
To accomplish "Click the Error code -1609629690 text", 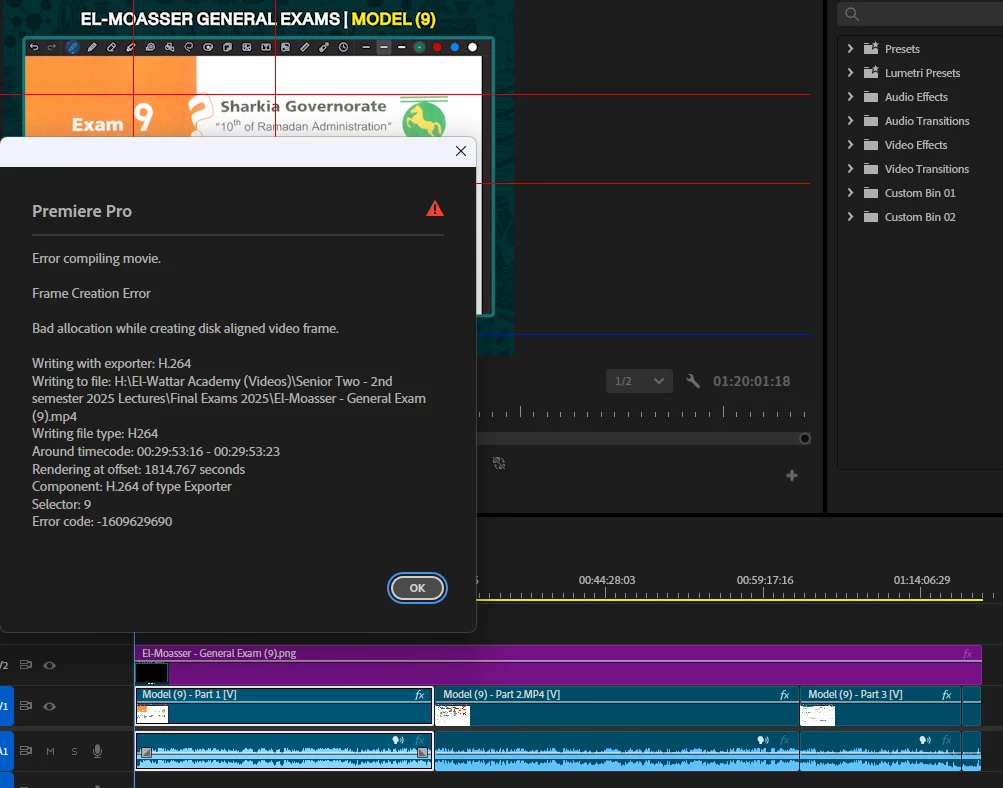I will (x=102, y=521).
